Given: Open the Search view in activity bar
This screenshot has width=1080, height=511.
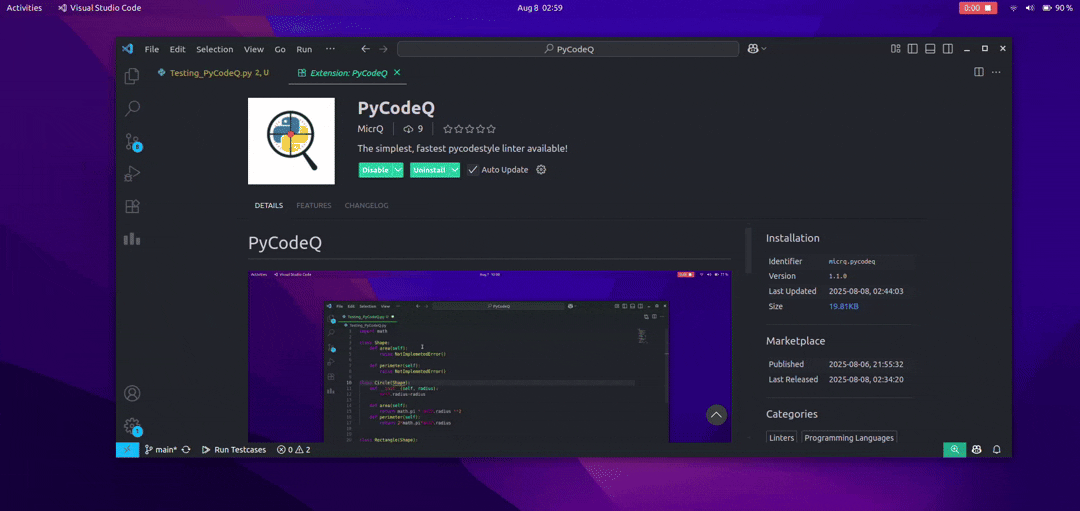Looking at the screenshot, I should (x=132, y=108).
